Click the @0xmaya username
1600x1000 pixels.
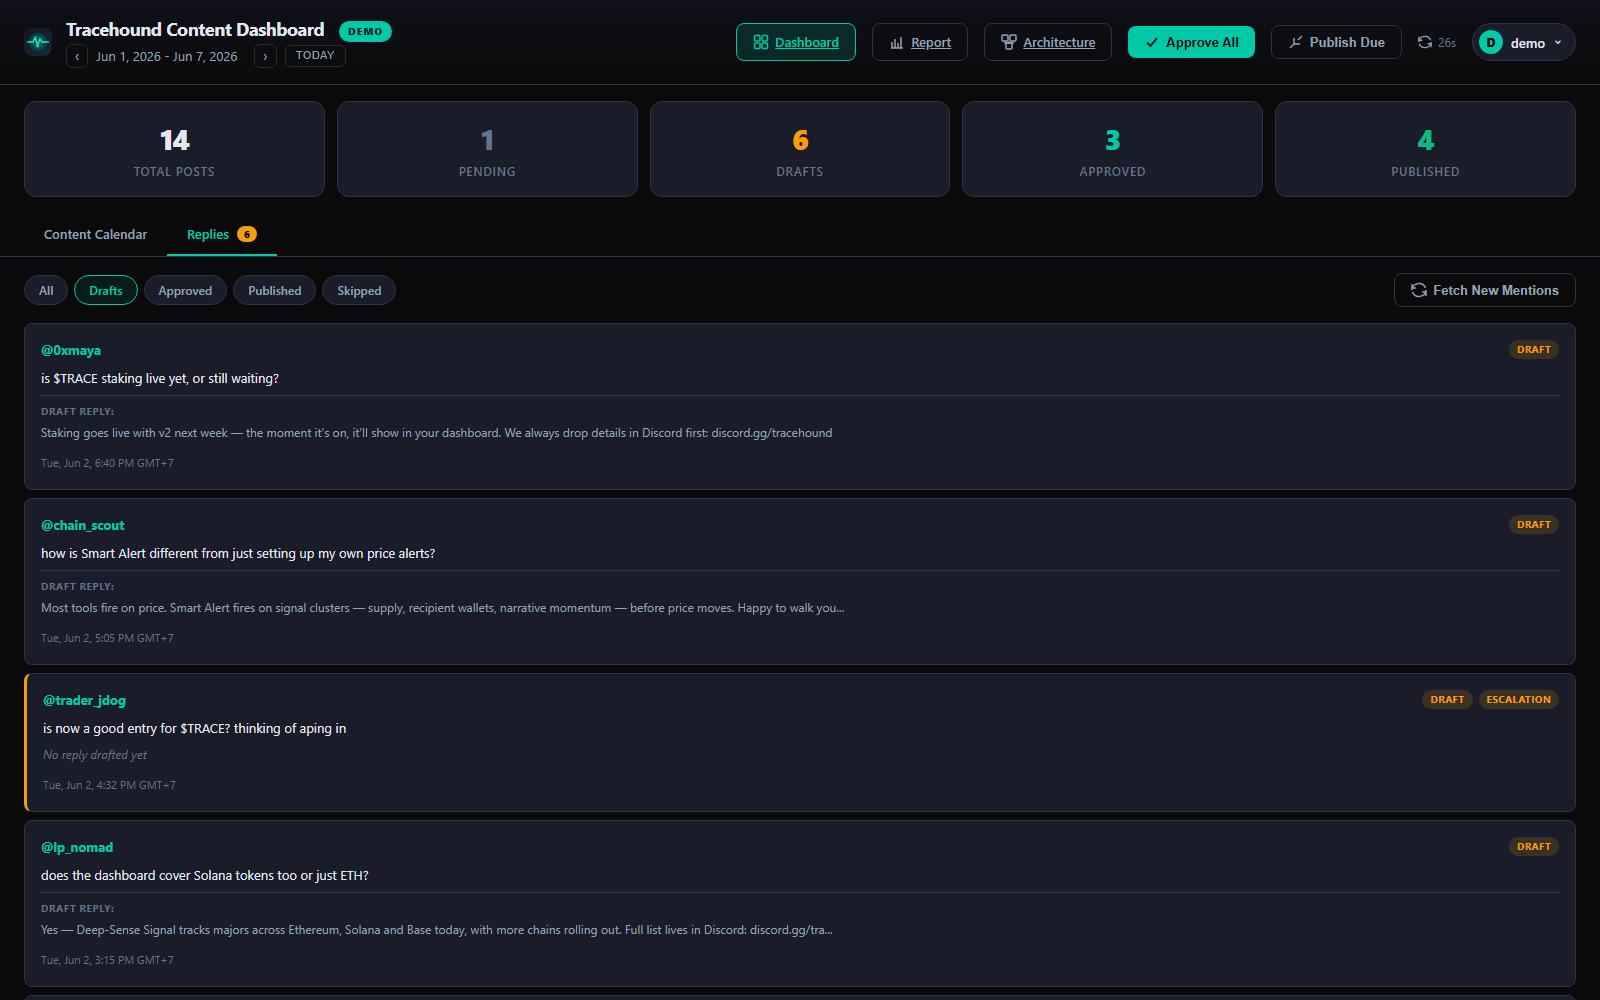(71, 350)
